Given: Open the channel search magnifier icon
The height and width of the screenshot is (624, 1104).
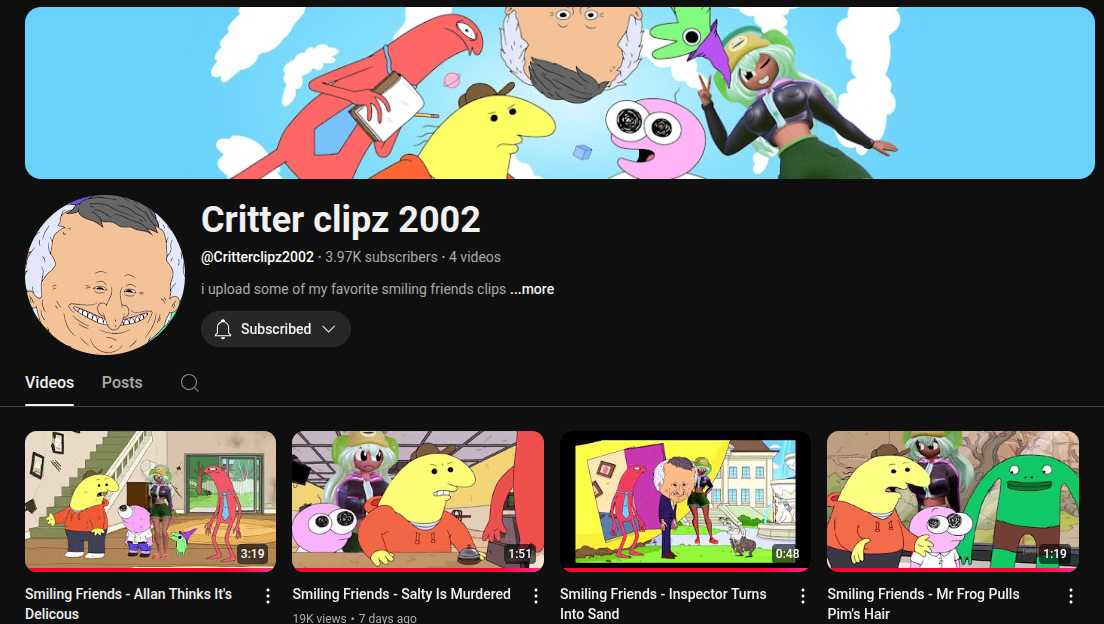Looking at the screenshot, I should pos(189,382).
